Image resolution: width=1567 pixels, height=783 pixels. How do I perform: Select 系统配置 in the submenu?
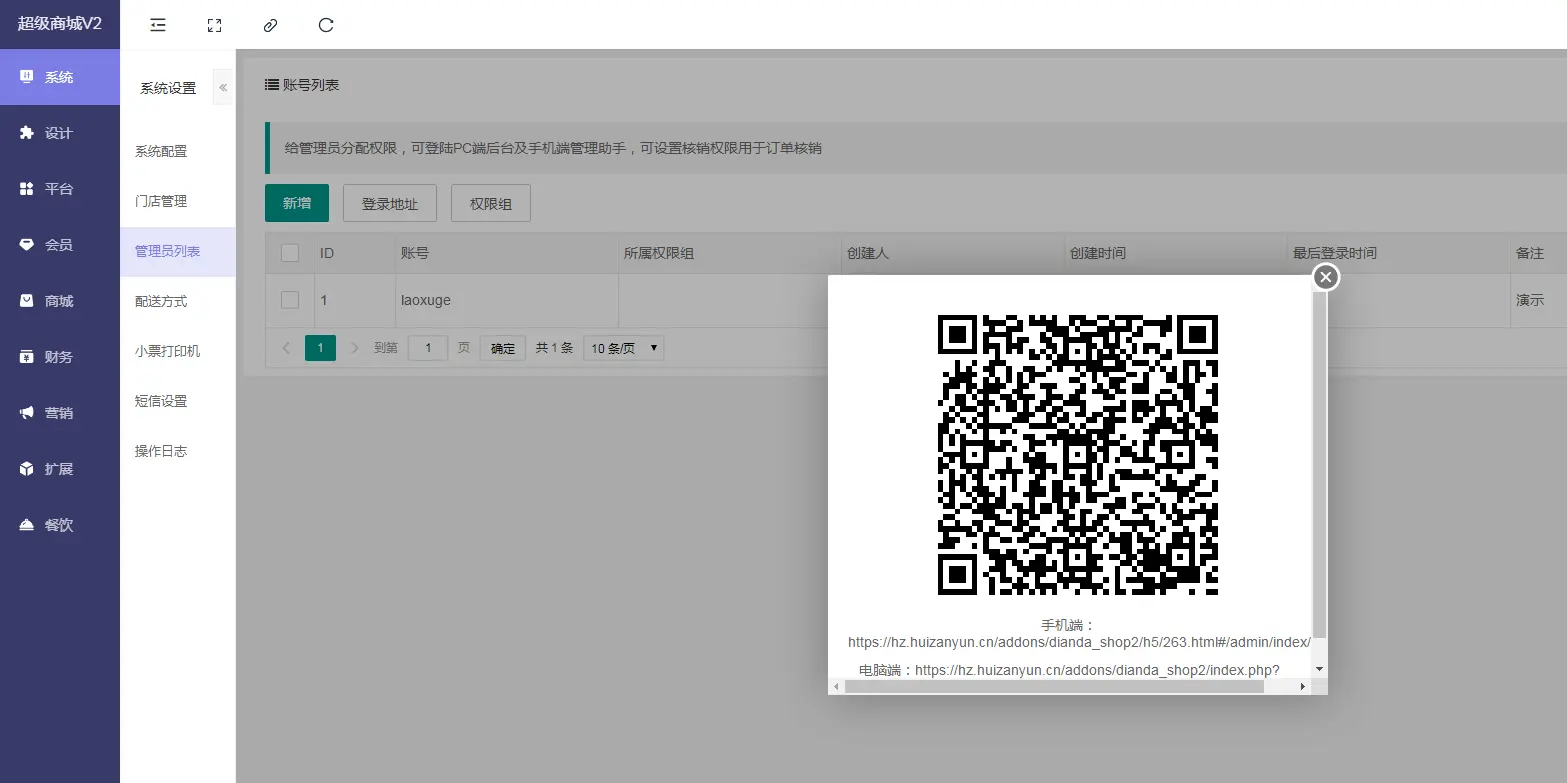click(x=178, y=151)
